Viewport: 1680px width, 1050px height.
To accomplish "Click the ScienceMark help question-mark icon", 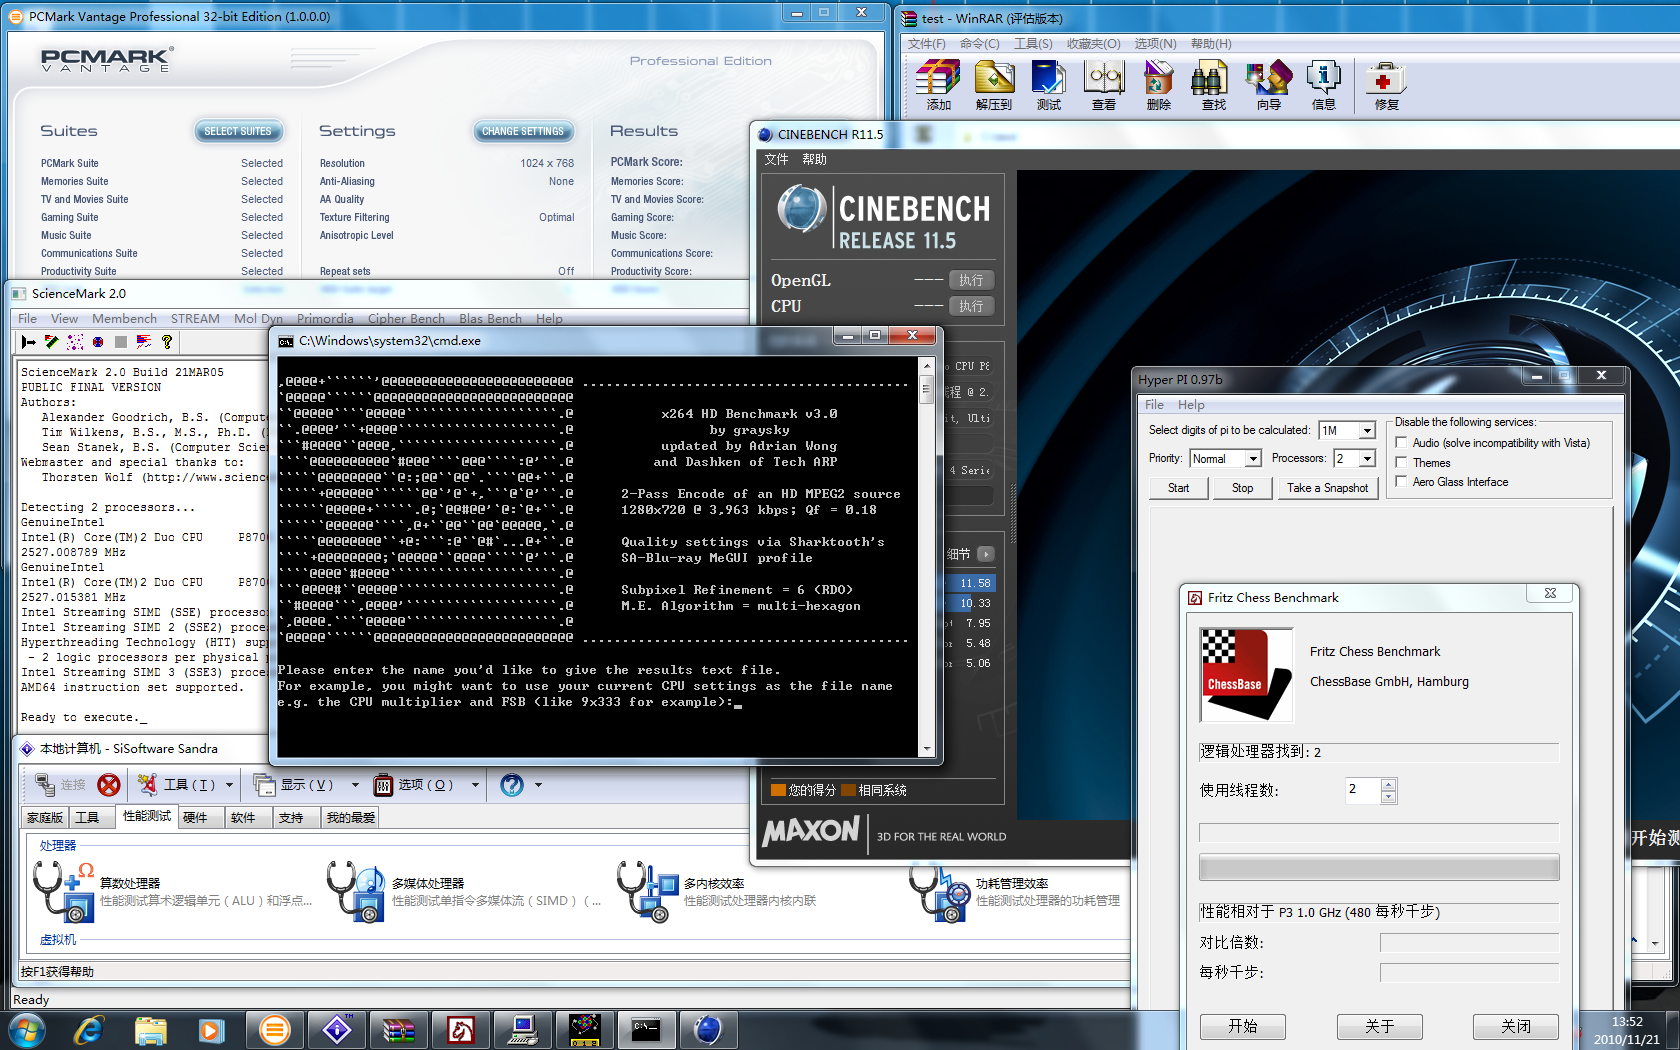I will [167, 342].
